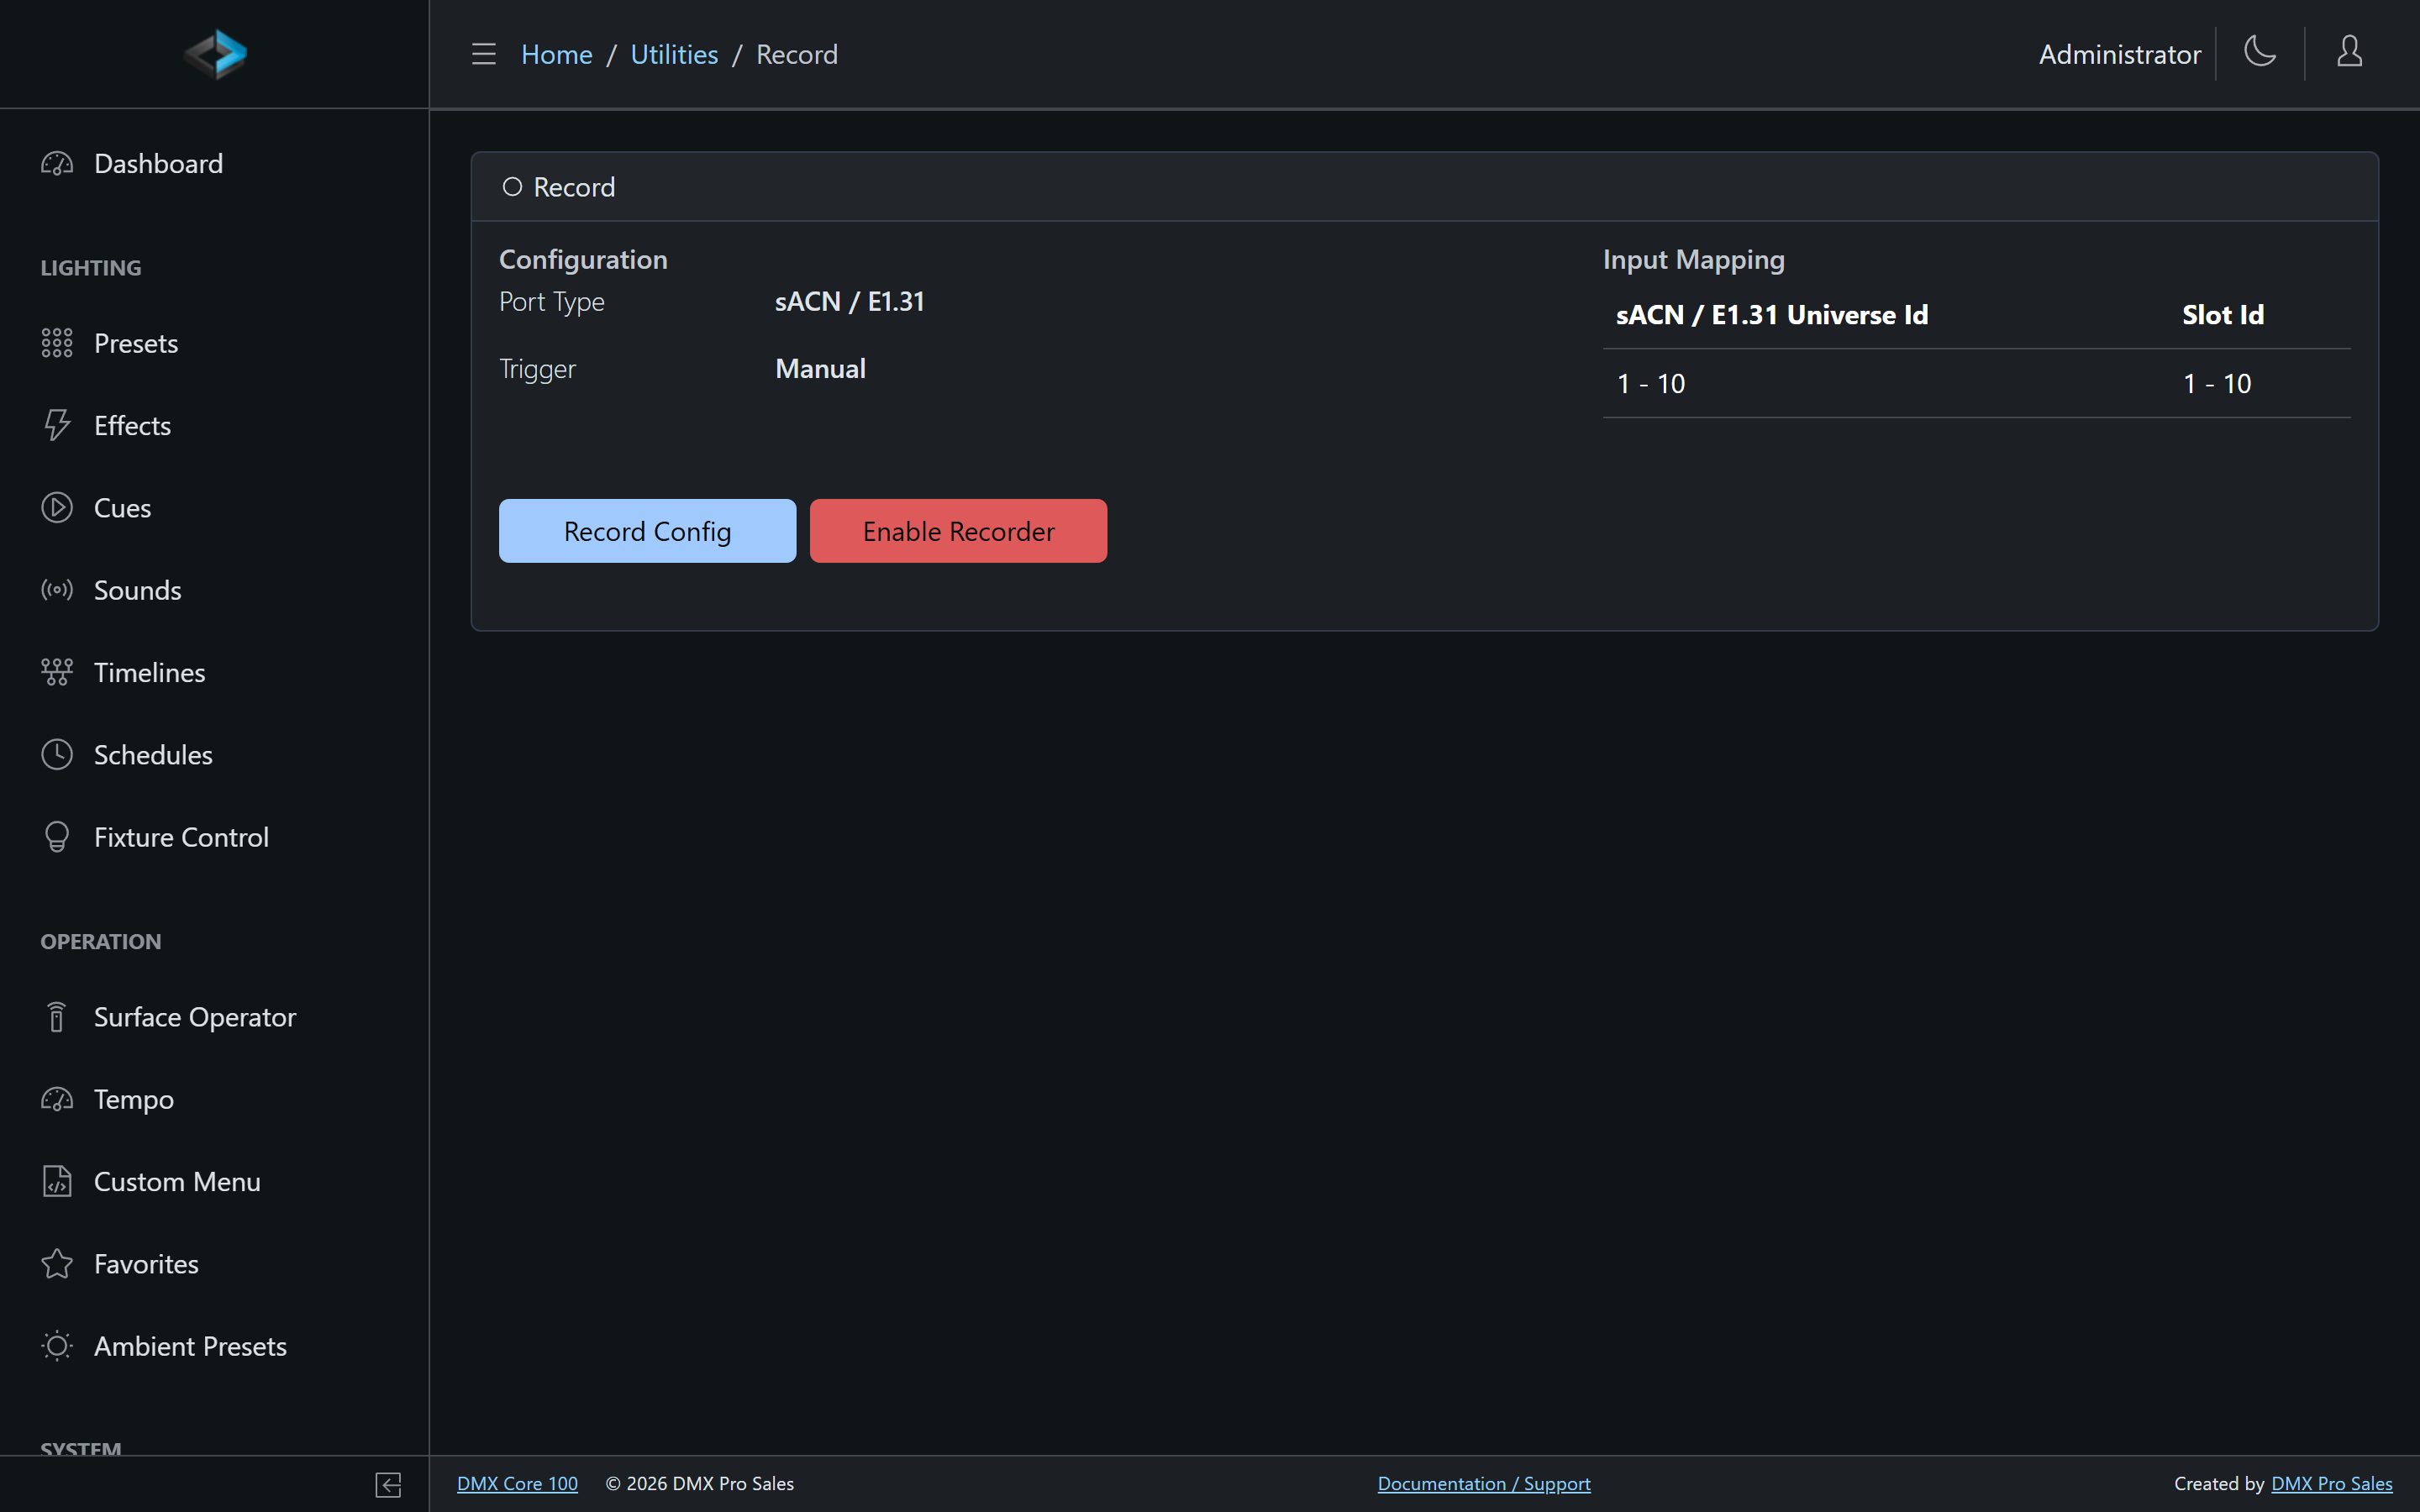This screenshot has width=2420, height=1512.
Task: Click the Timelines nodes icon
Action: pos(57,672)
